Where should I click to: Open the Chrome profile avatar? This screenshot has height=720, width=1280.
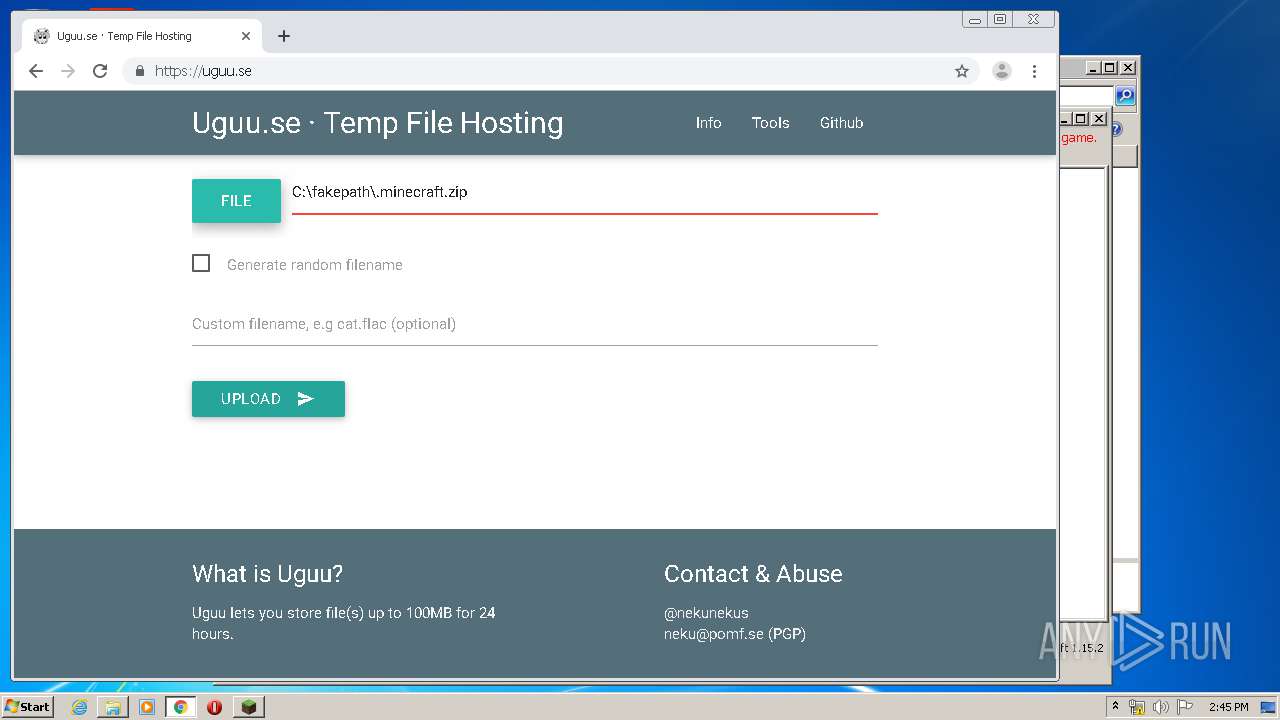coord(1001,71)
